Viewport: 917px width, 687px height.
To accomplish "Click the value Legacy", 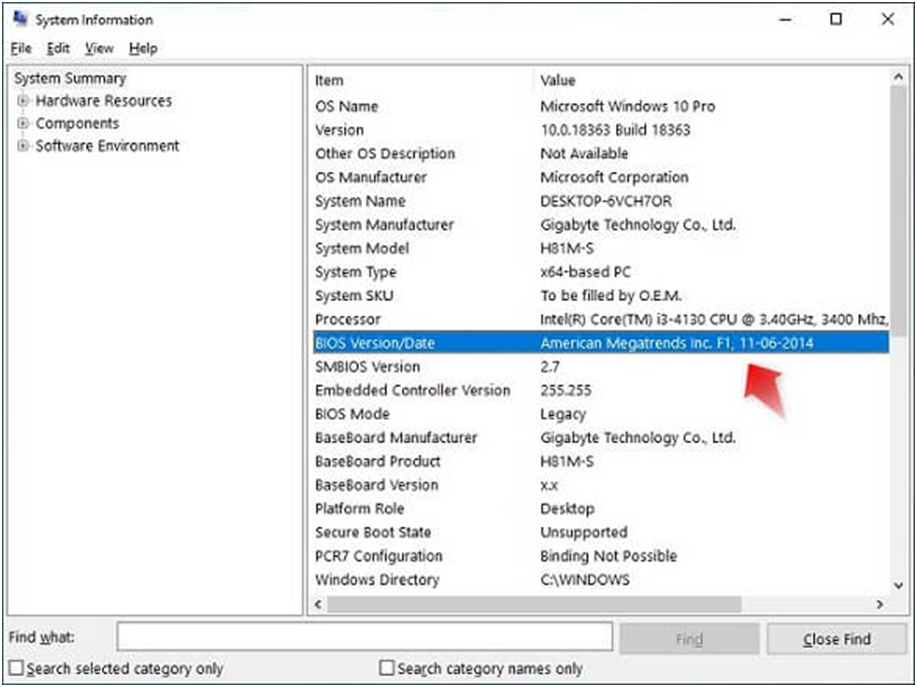I will pos(563,414).
